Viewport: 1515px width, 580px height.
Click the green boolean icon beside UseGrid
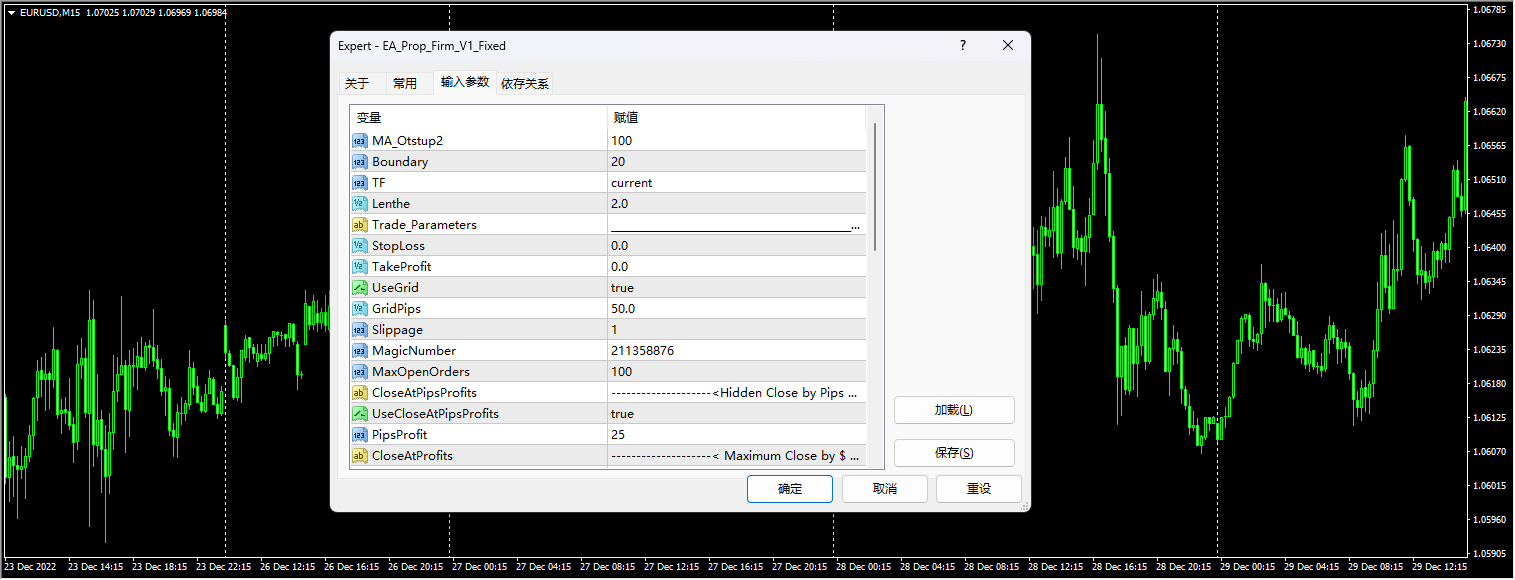pos(359,287)
